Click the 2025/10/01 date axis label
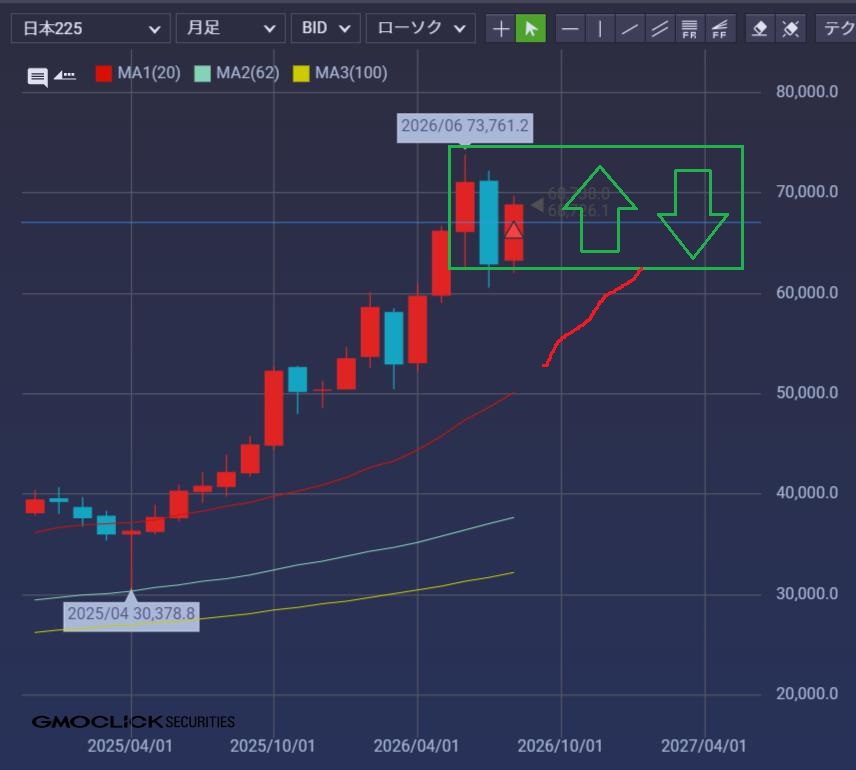This screenshot has height=770, width=856. 272,746
